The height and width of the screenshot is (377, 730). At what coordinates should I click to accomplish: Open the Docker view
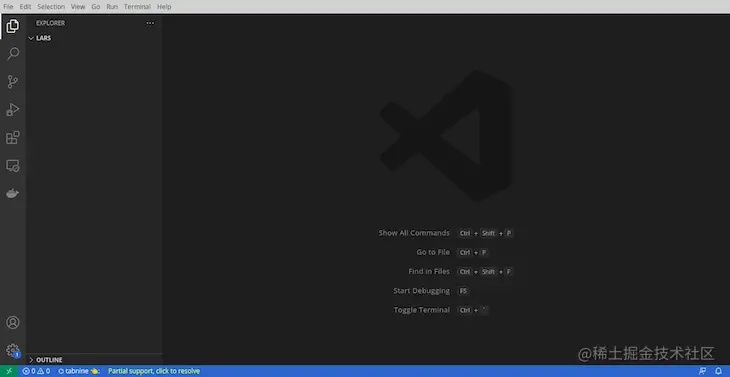13,193
